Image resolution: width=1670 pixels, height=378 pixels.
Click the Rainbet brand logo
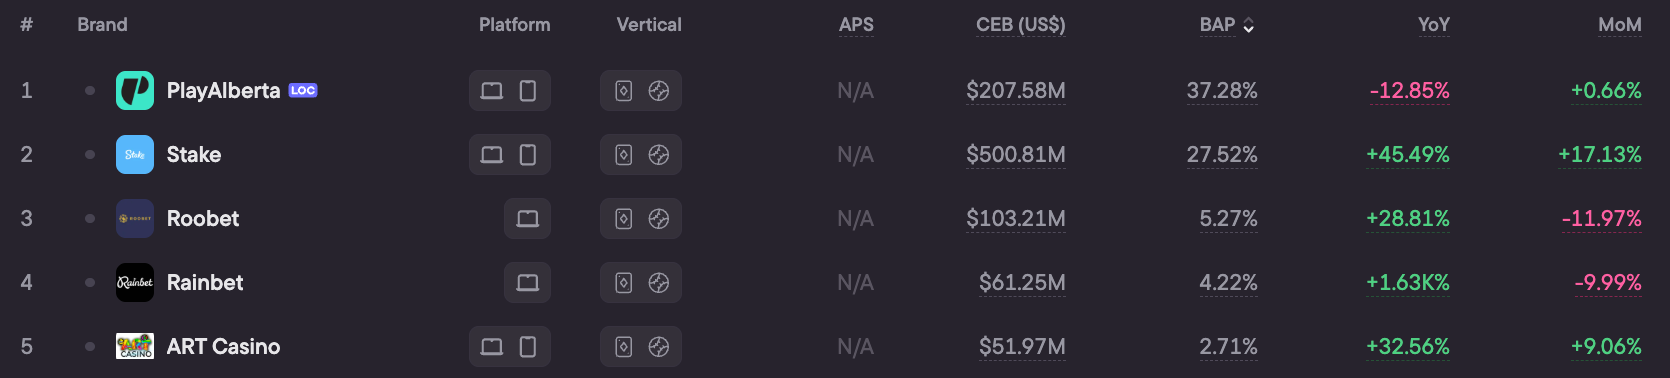point(135,283)
